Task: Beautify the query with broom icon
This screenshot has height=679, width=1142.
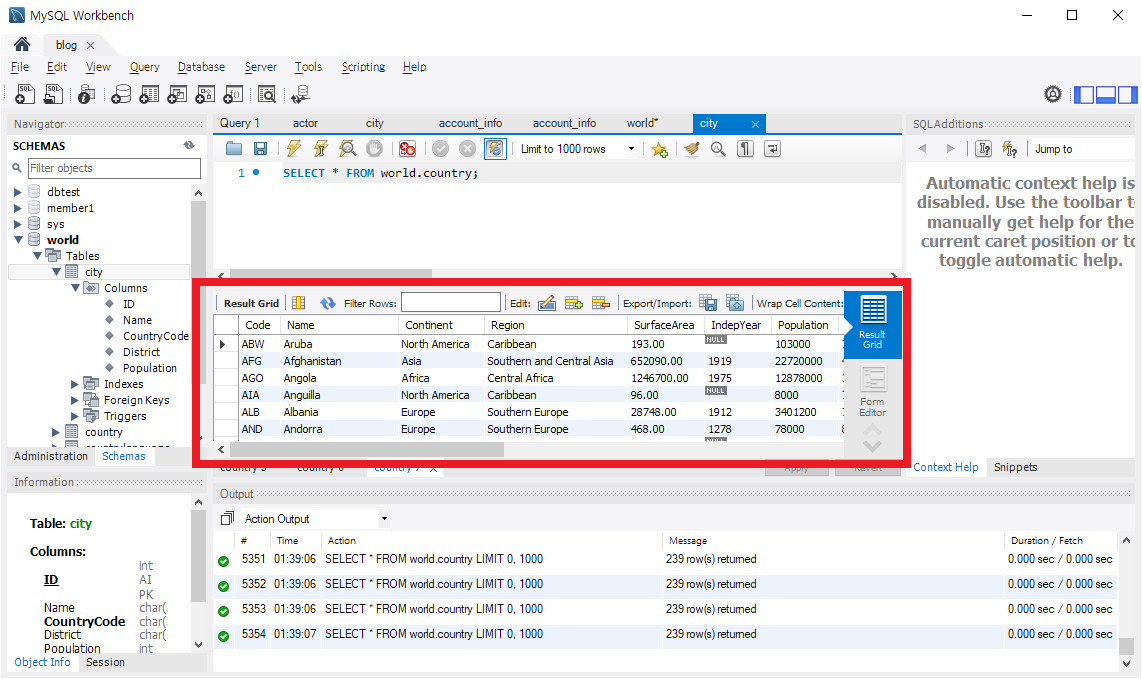Action: 691,149
